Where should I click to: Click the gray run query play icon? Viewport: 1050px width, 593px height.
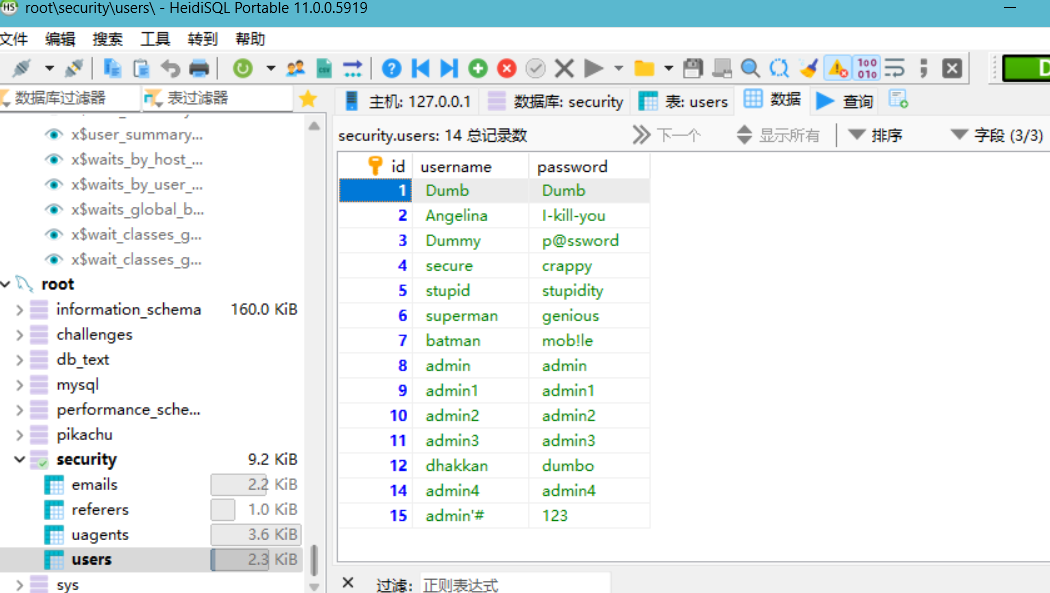click(593, 68)
